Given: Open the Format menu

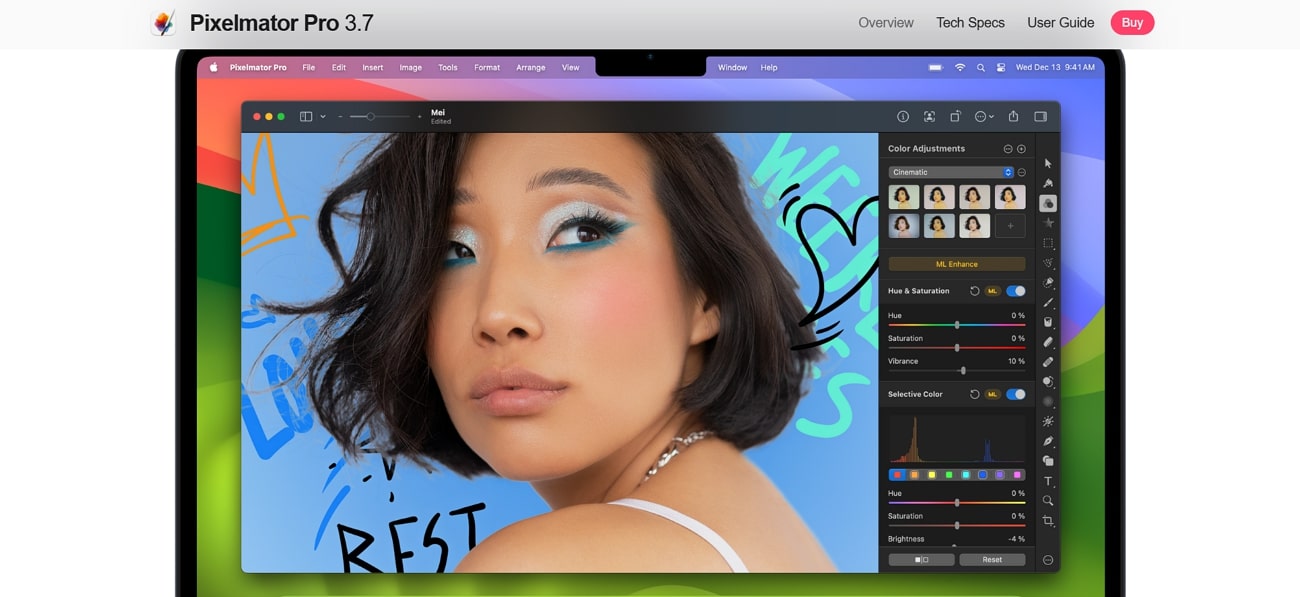Looking at the screenshot, I should (487, 68).
